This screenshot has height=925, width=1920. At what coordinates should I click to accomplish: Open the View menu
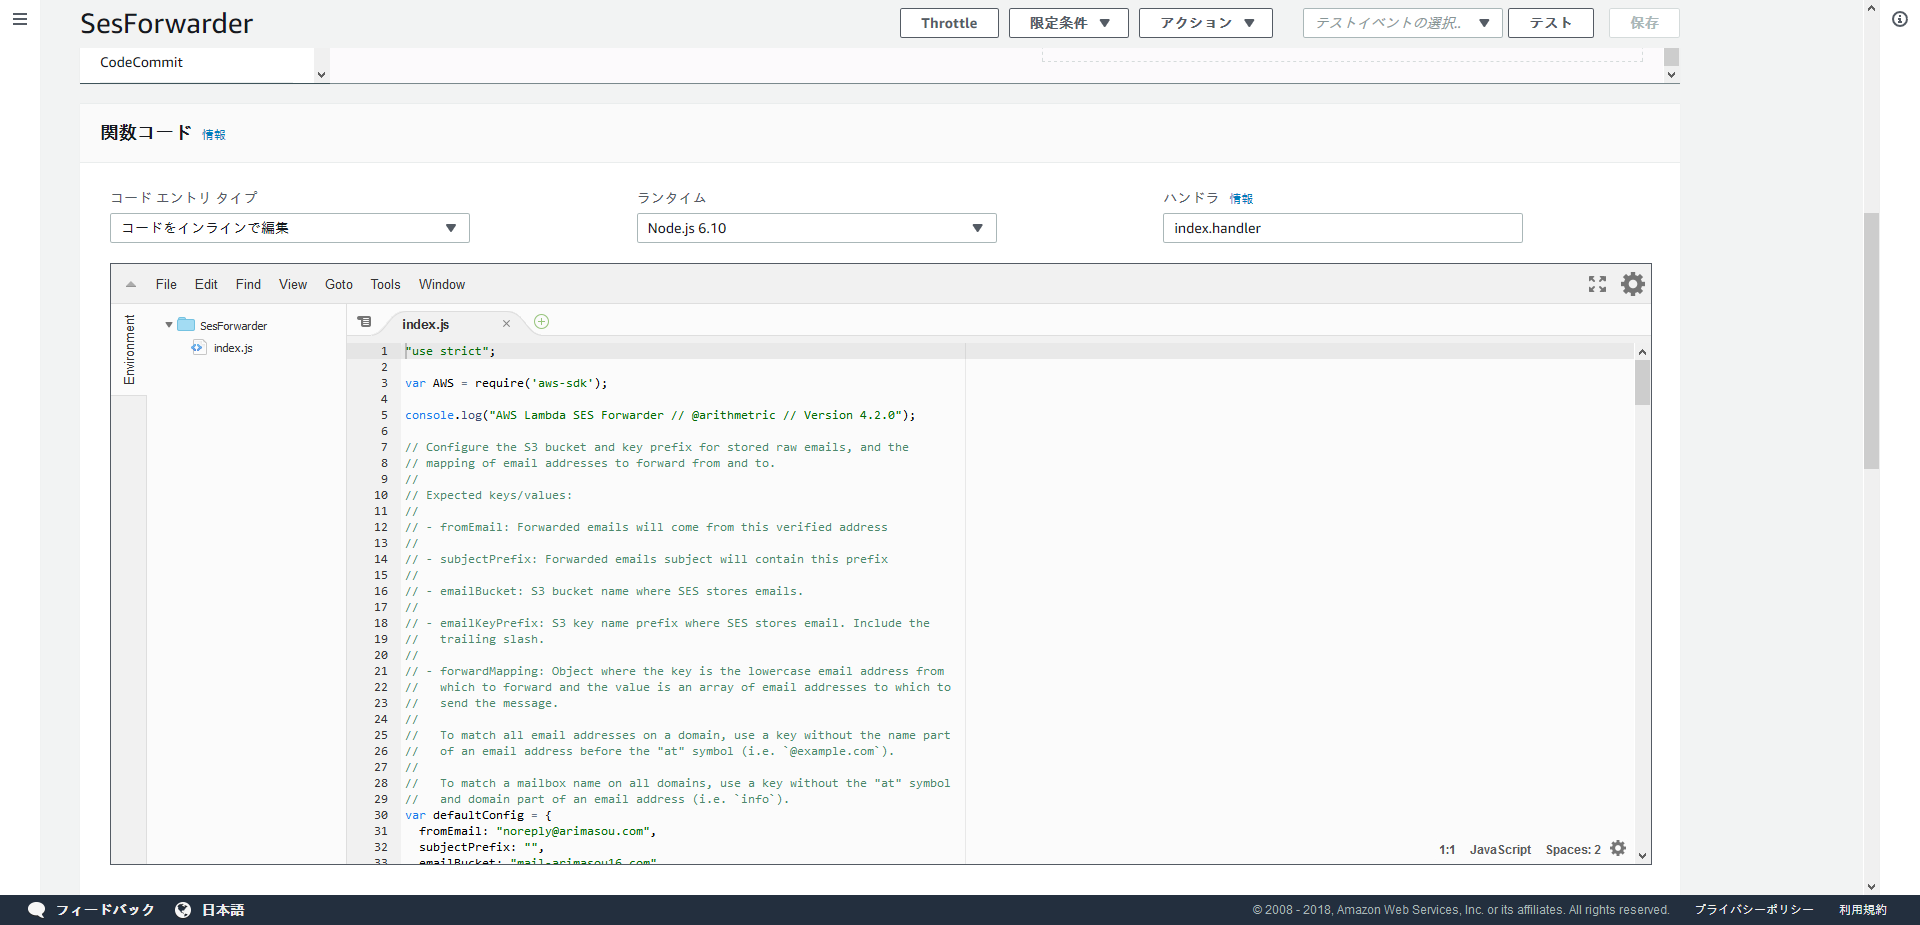coord(293,285)
